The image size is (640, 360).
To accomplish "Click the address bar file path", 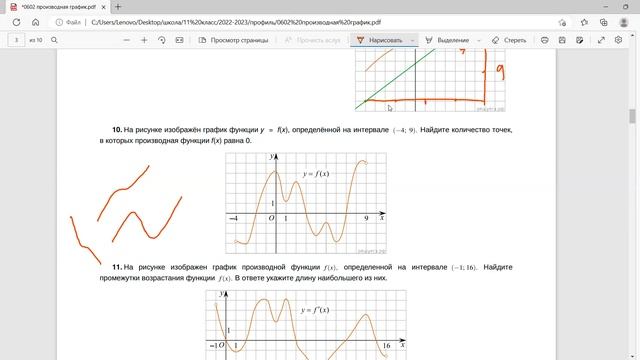I will click(x=236, y=22).
